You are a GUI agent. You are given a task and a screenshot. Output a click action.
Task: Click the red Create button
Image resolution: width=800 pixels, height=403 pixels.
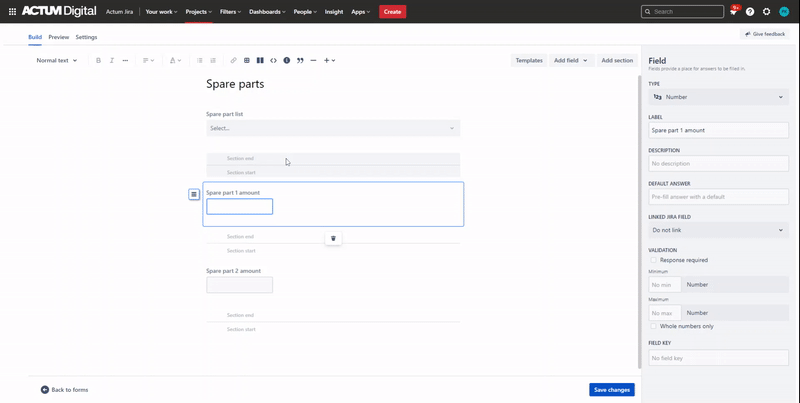tap(392, 12)
